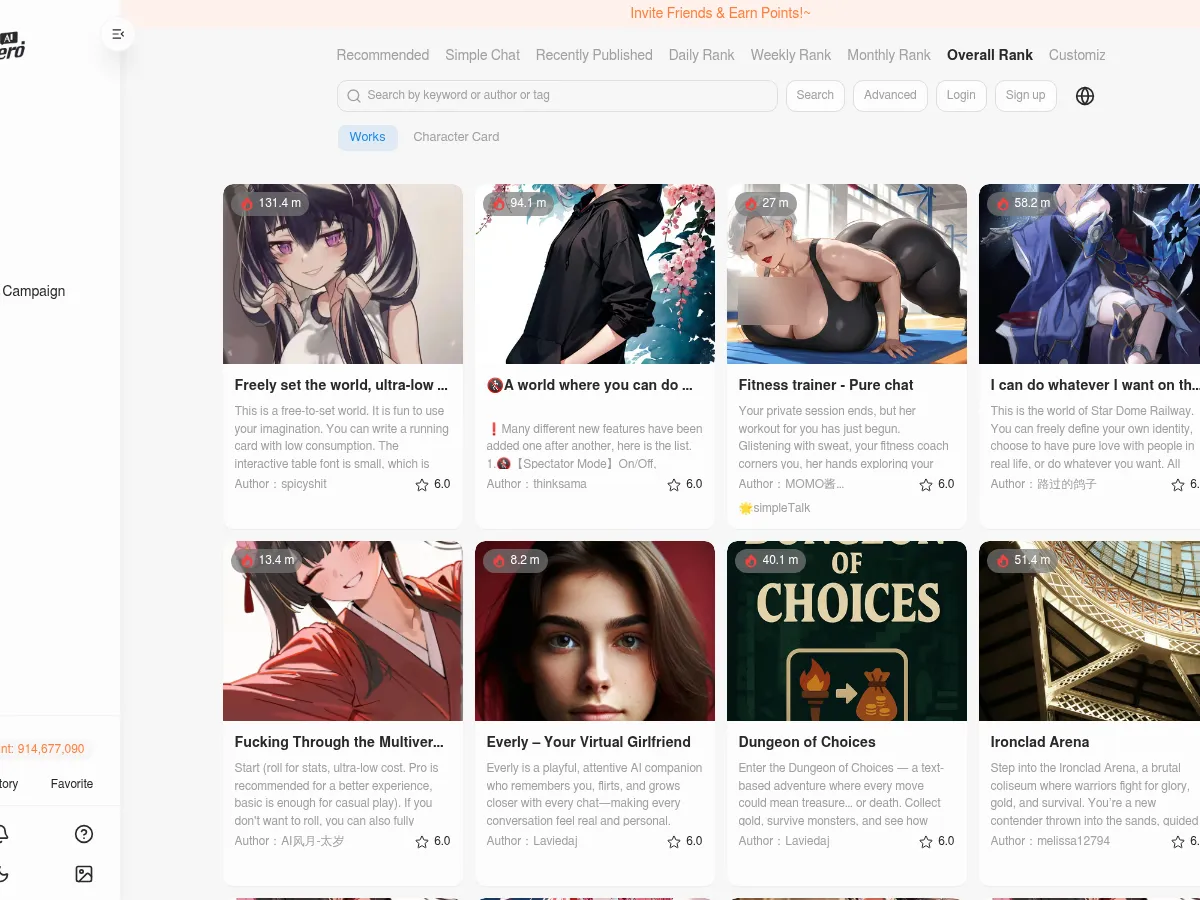Click the simpleTalk tag on Fitness trainer card
The height and width of the screenshot is (900, 1200).
point(775,508)
